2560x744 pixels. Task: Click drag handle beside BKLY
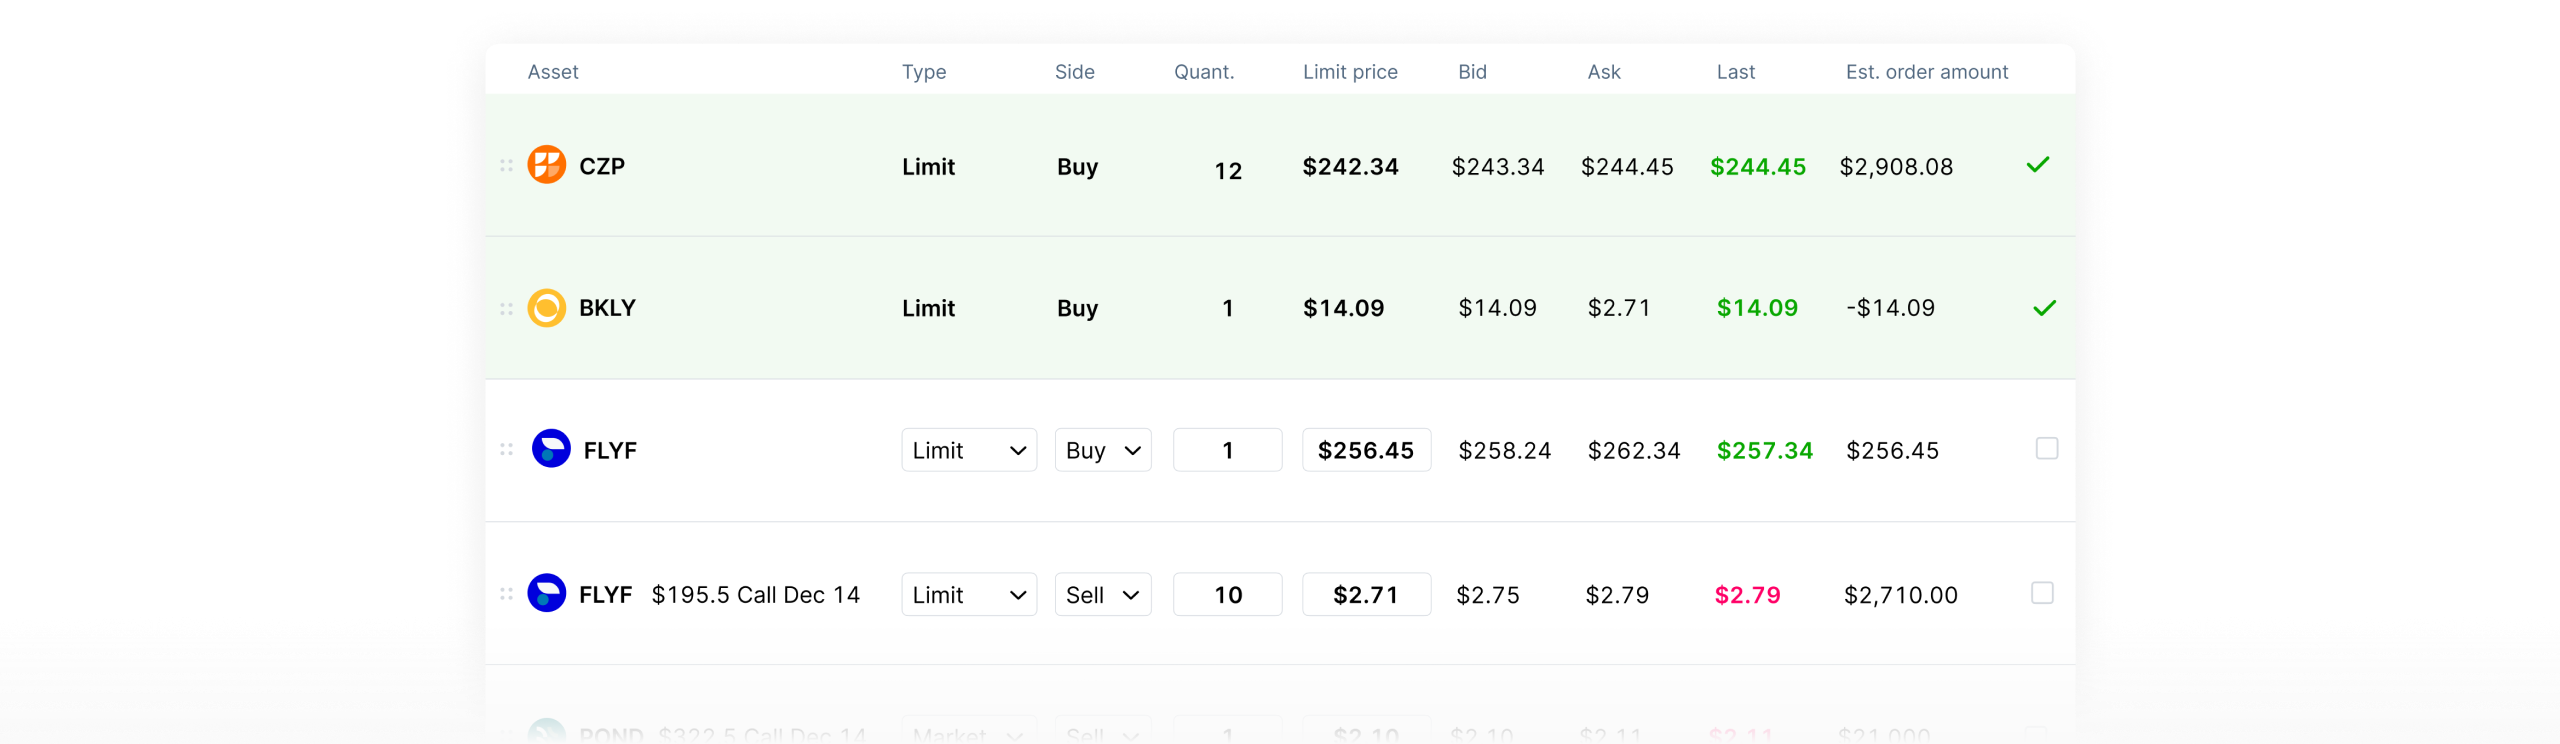(506, 309)
